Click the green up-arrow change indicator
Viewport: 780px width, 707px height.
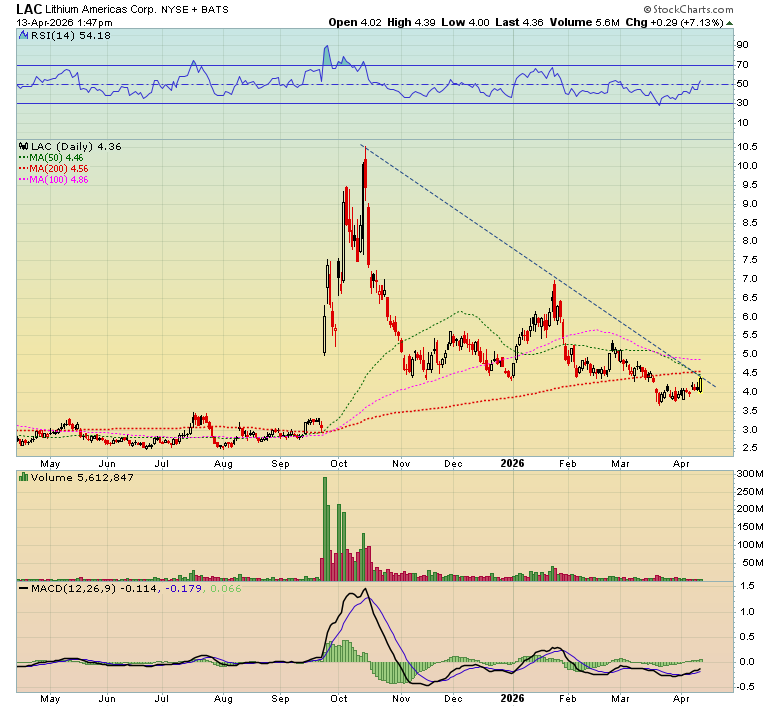729,23
